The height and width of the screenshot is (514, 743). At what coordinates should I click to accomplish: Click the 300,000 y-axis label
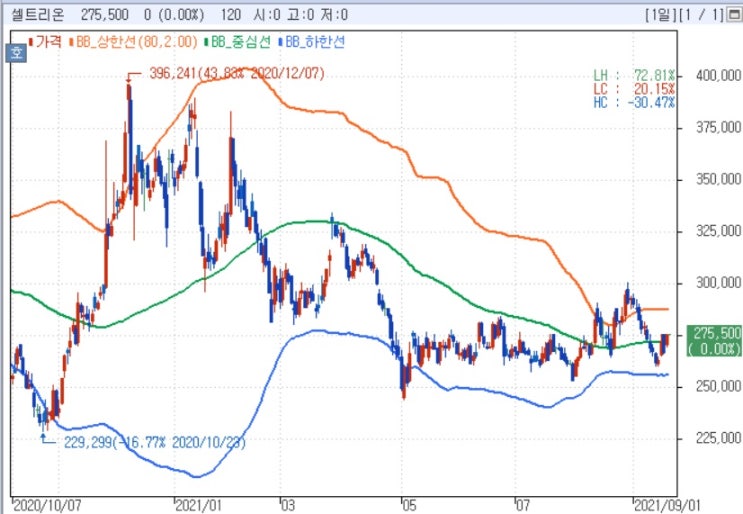click(x=718, y=283)
